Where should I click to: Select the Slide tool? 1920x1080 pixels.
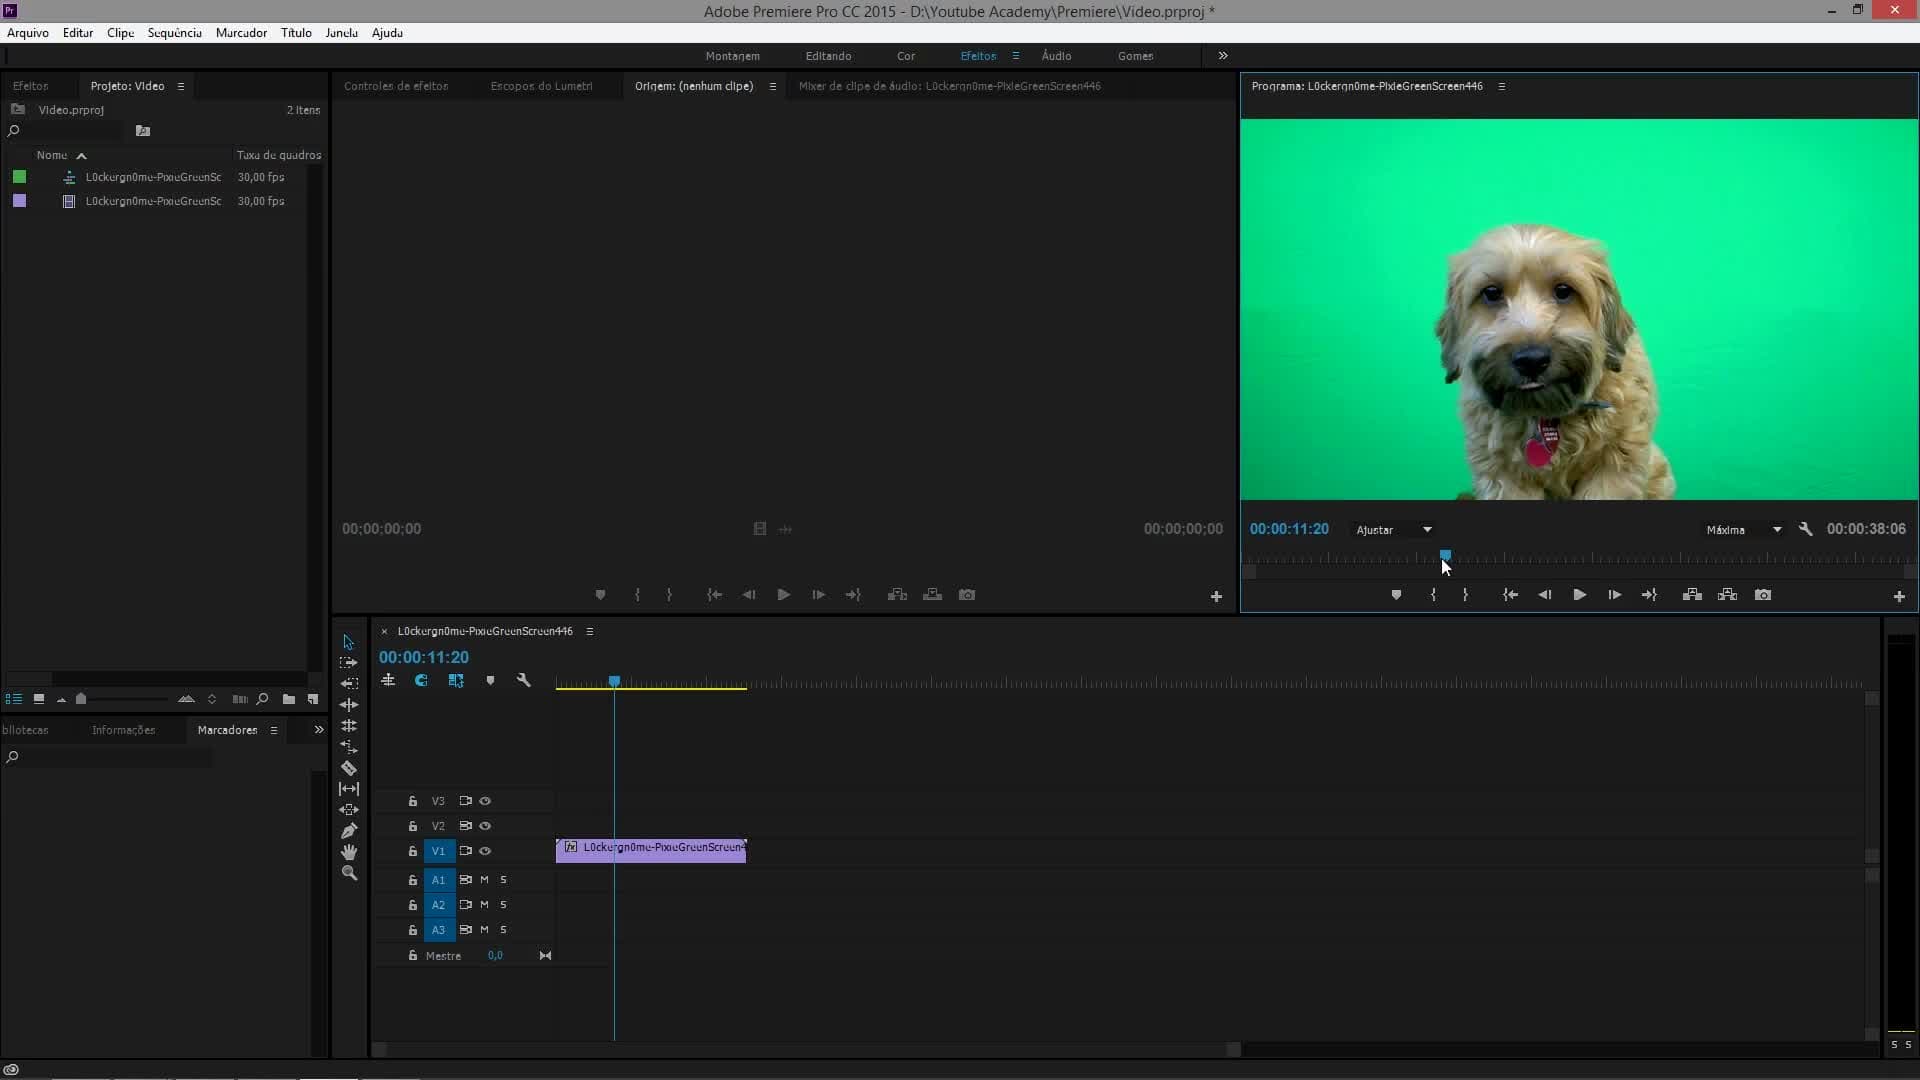[349, 810]
